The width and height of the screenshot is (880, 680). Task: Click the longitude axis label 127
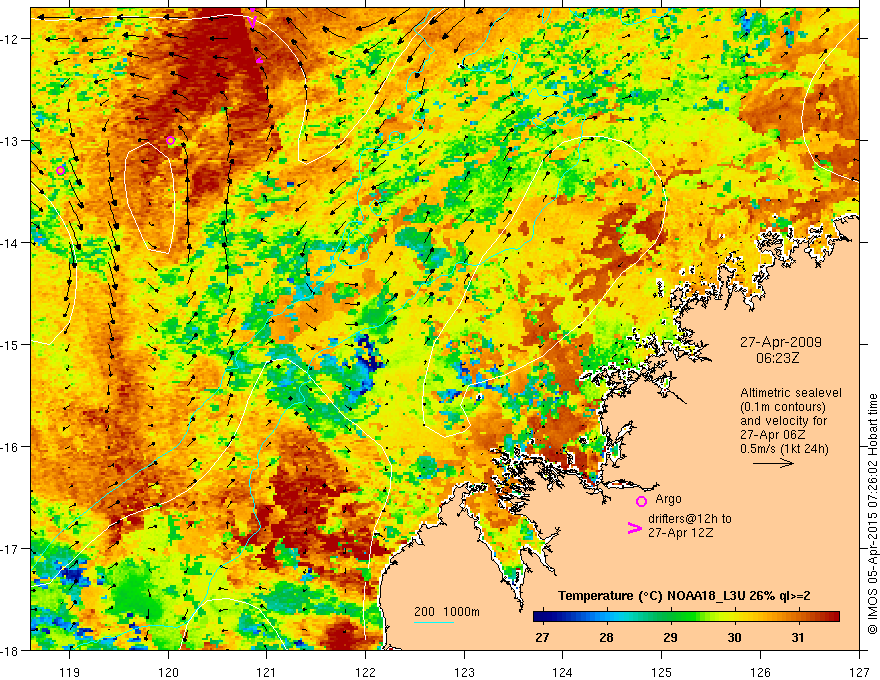coord(859,672)
